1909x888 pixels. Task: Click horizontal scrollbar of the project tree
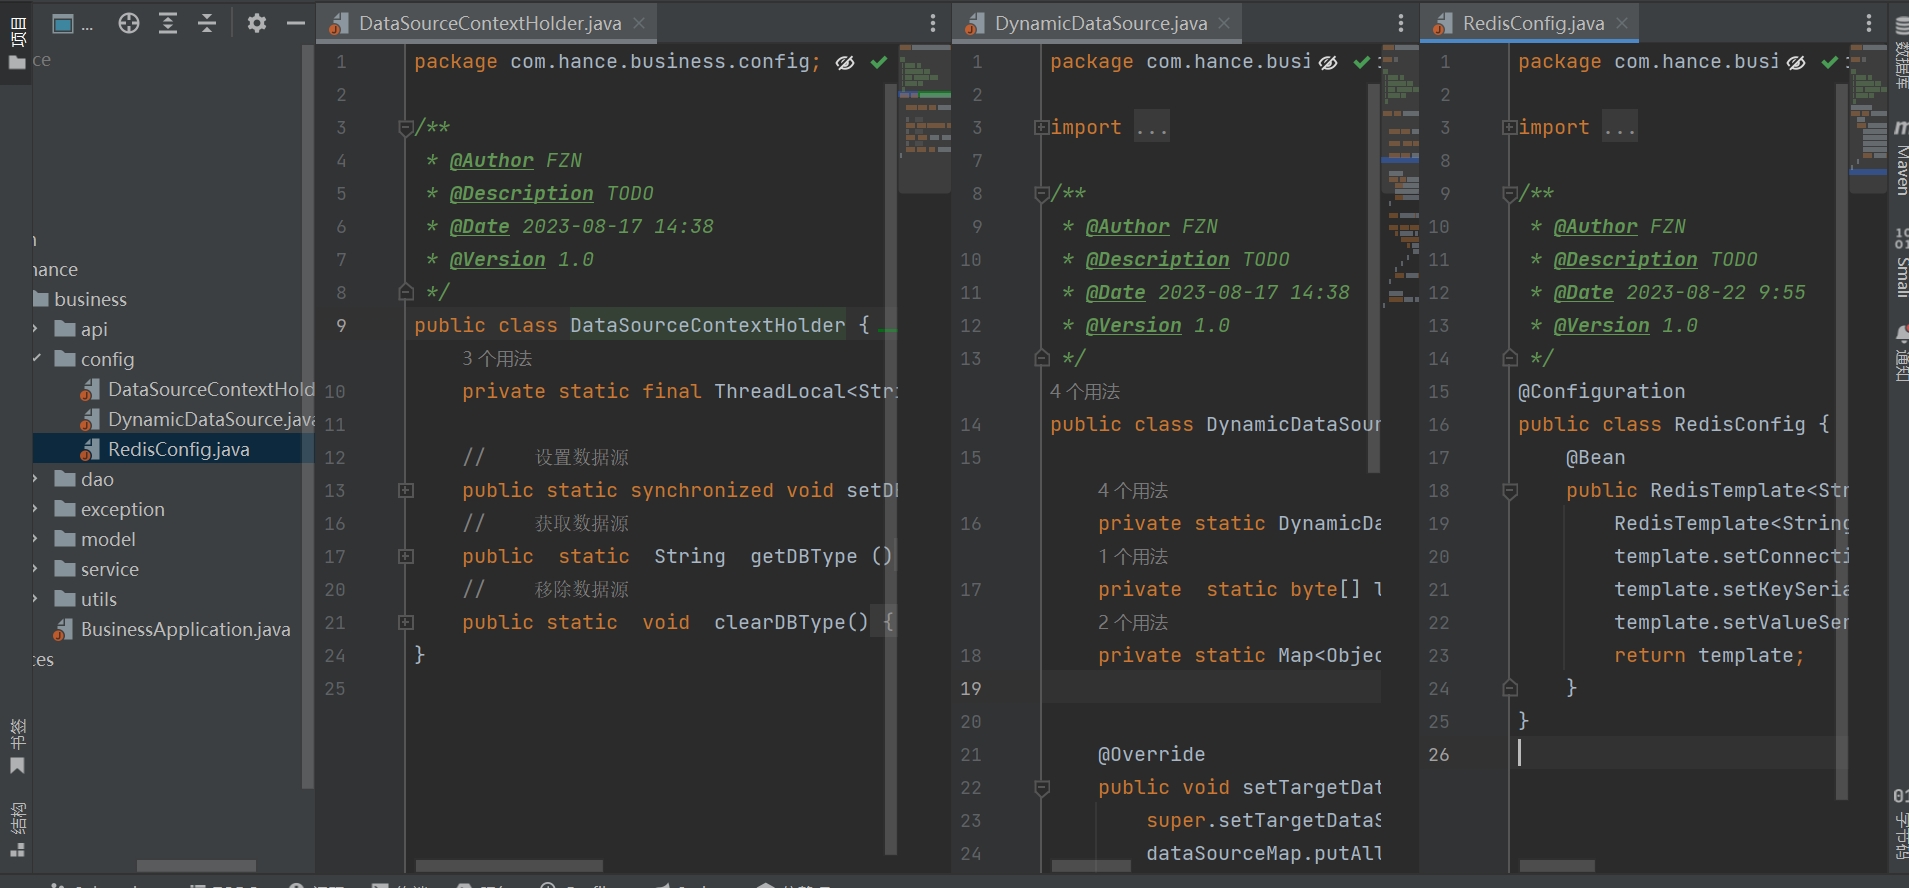coord(196,866)
